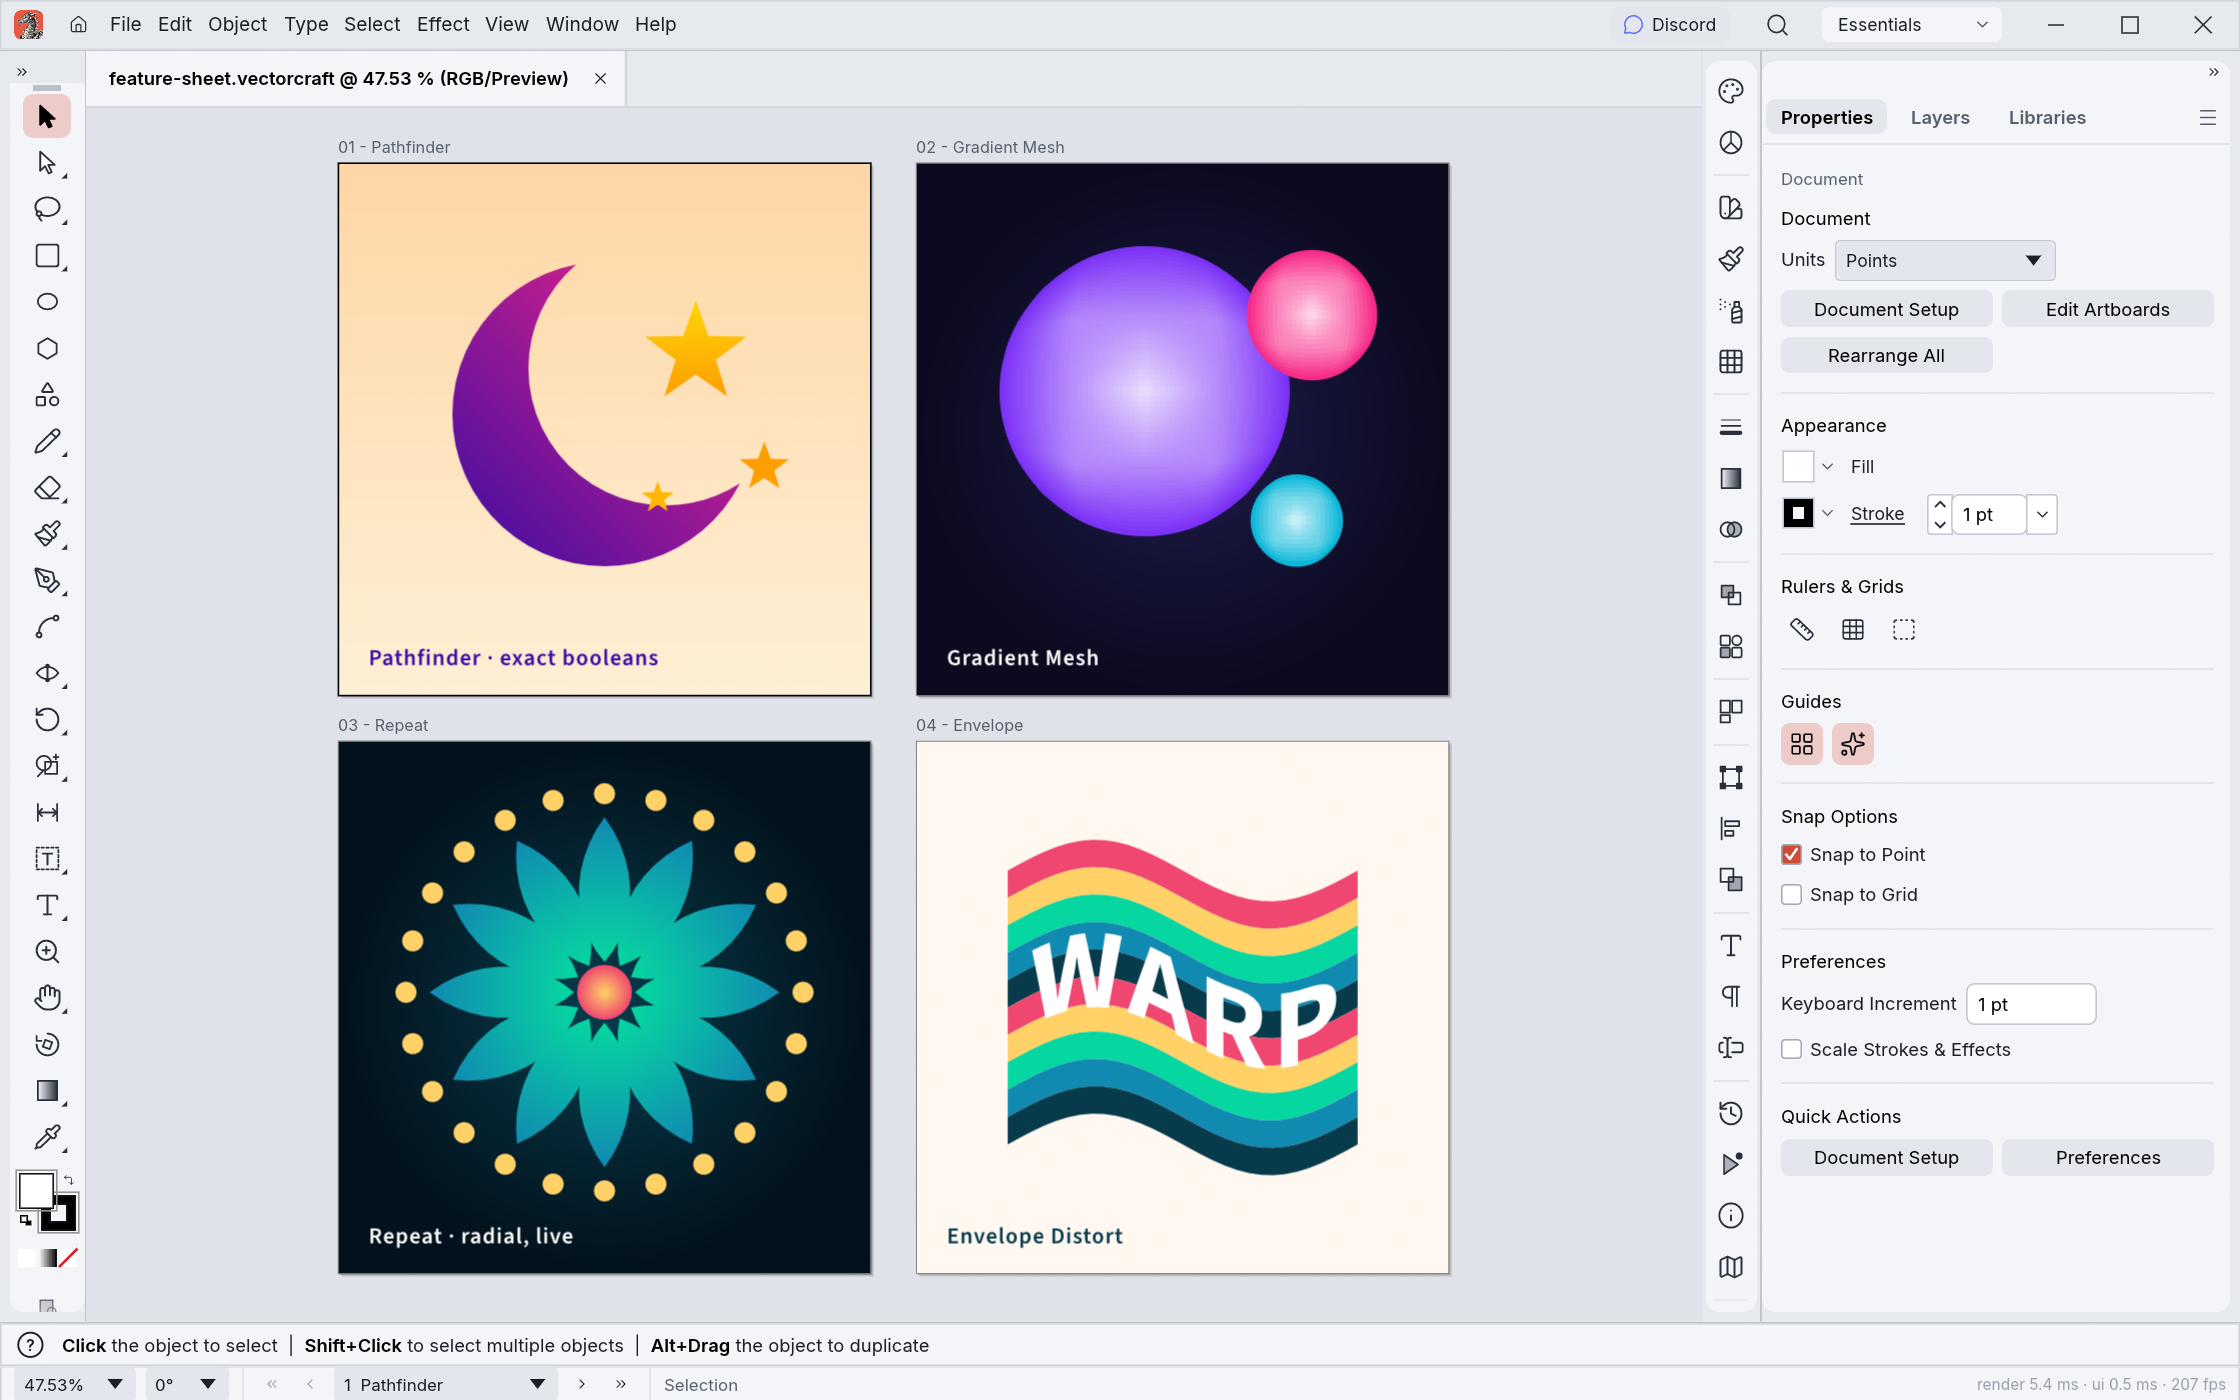The image size is (2240, 1400).
Task: Click the Rearrange All button
Action: pyautogui.click(x=1886, y=356)
